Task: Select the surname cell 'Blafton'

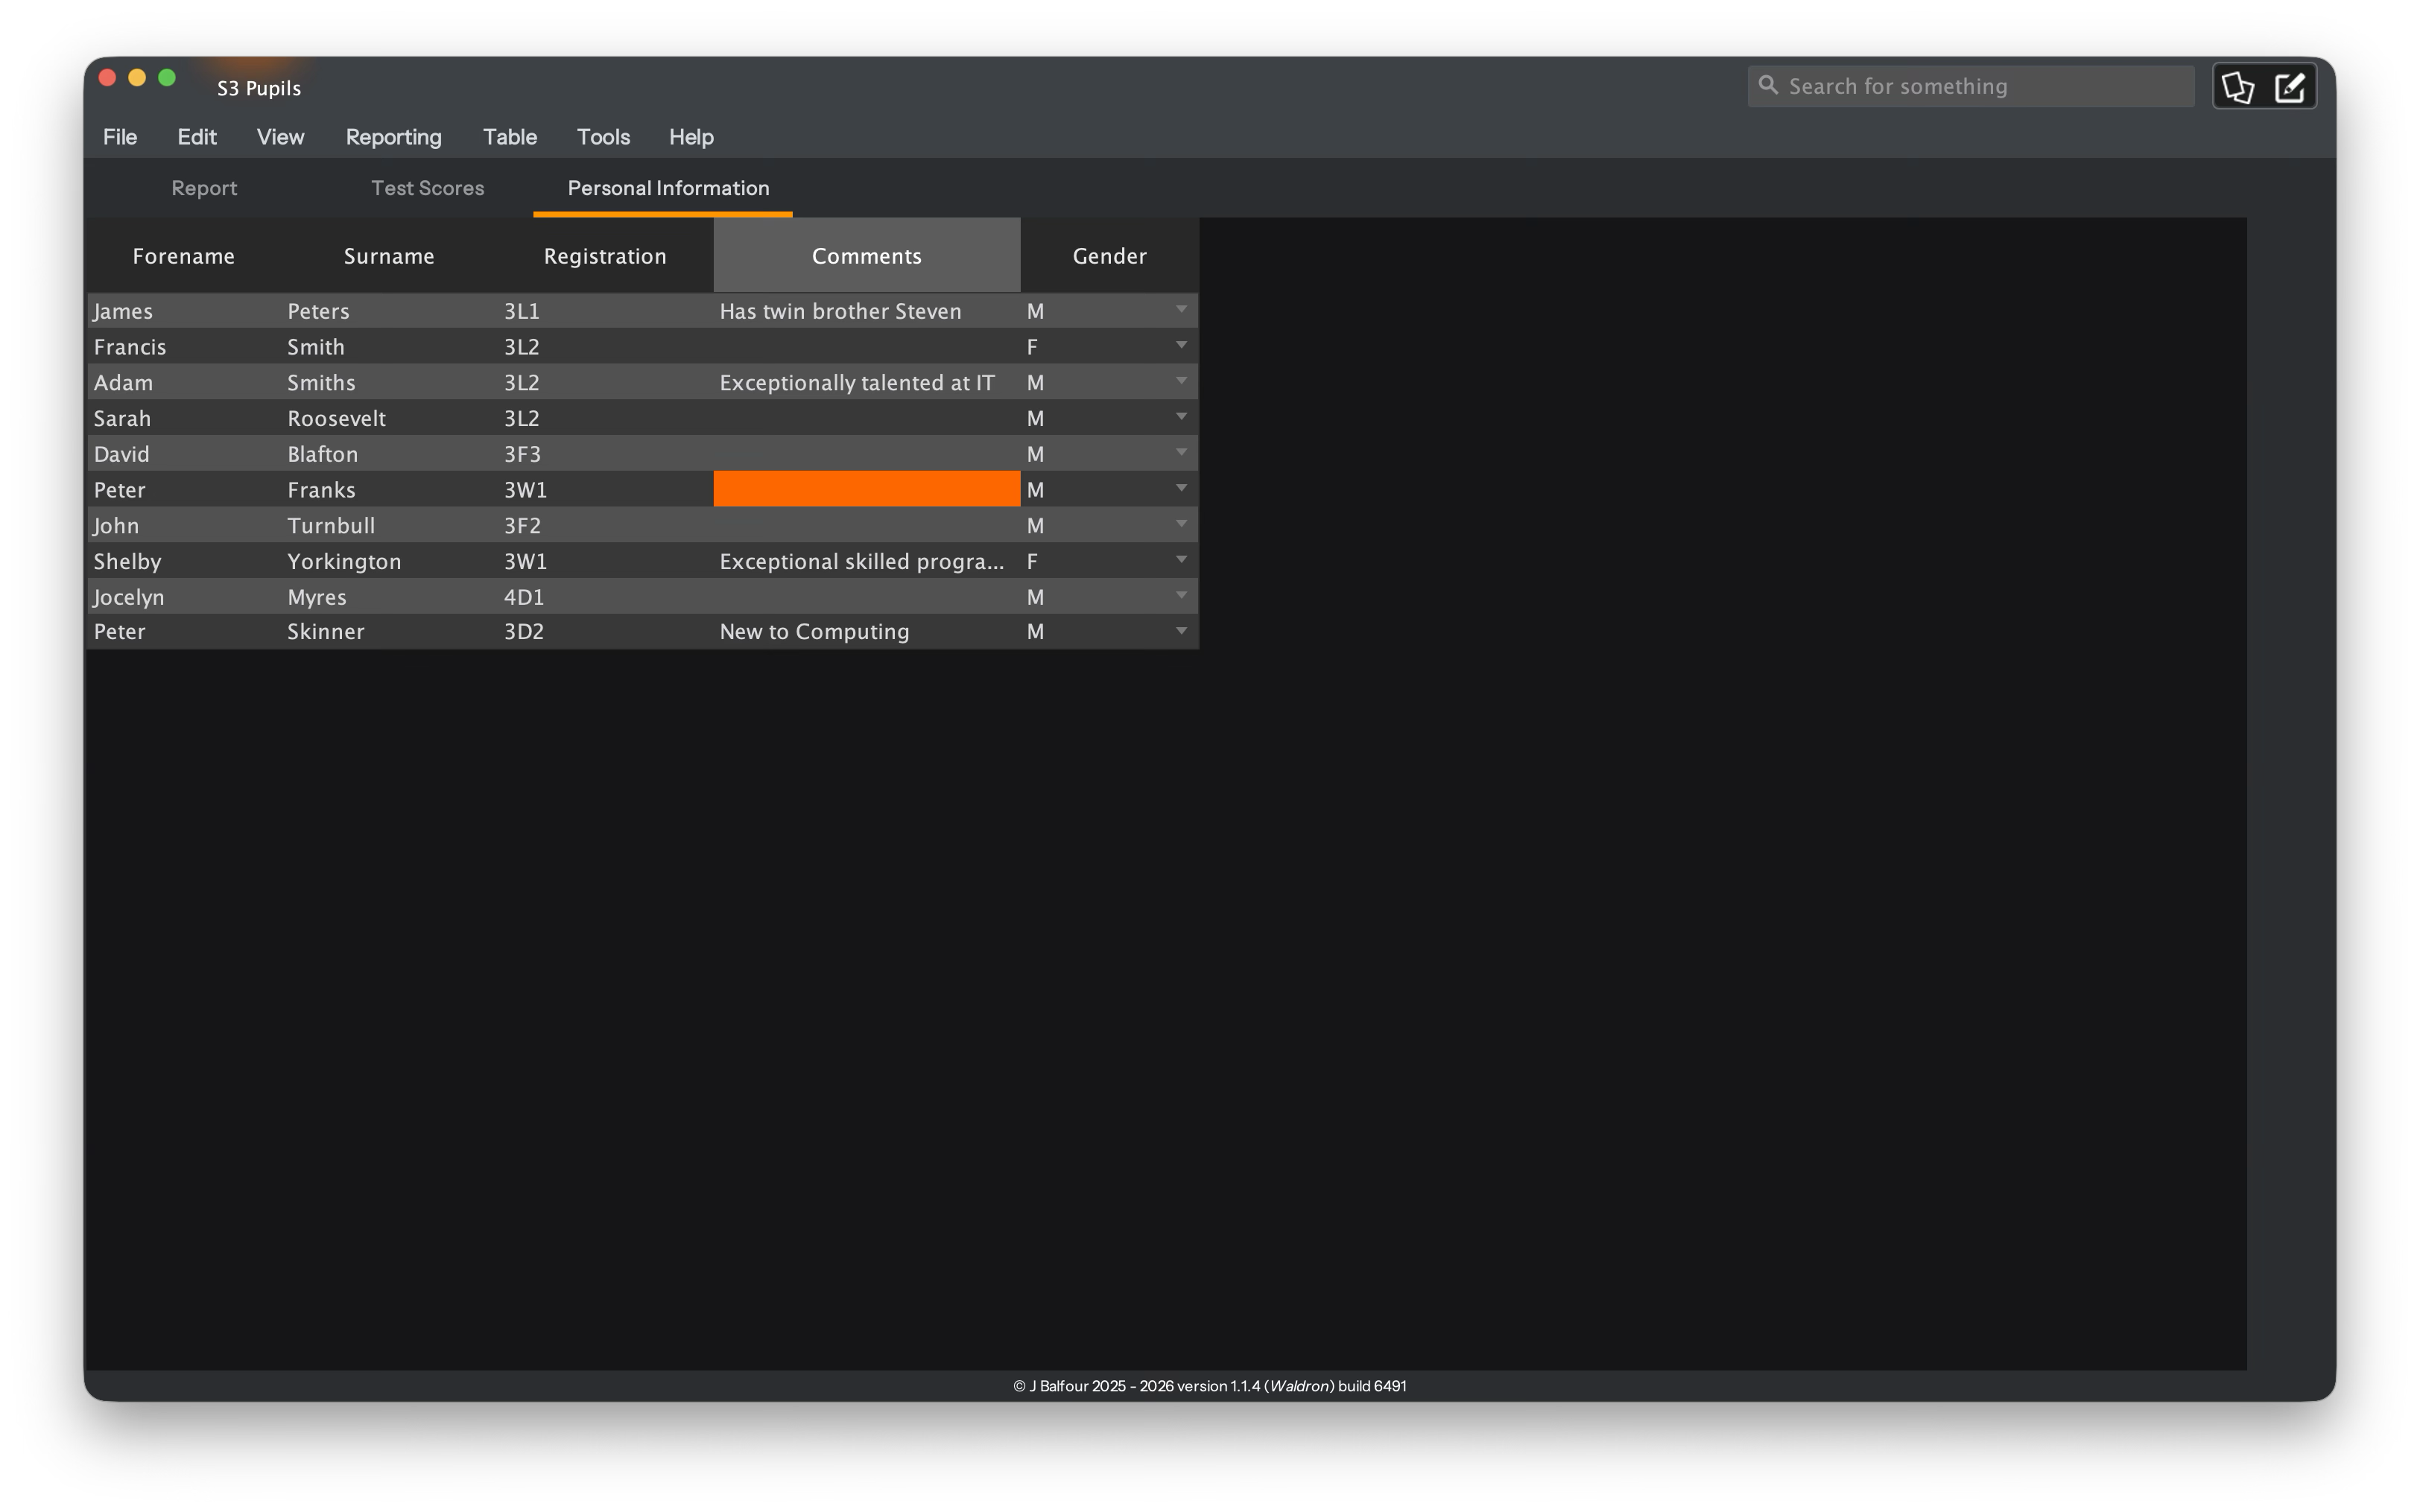Action: coord(389,454)
